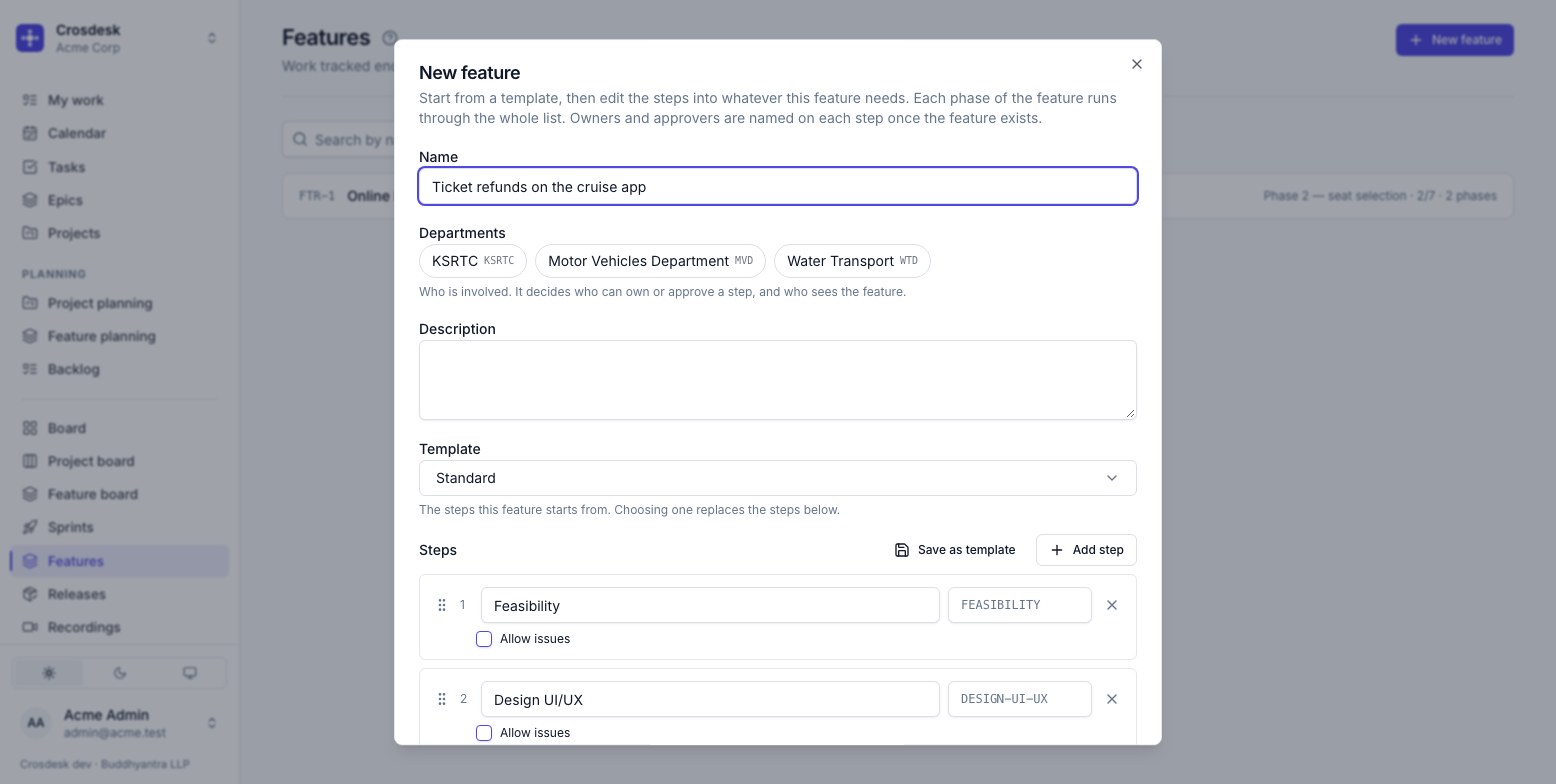Toggle the Motor Vehicles Department chip

[650, 261]
